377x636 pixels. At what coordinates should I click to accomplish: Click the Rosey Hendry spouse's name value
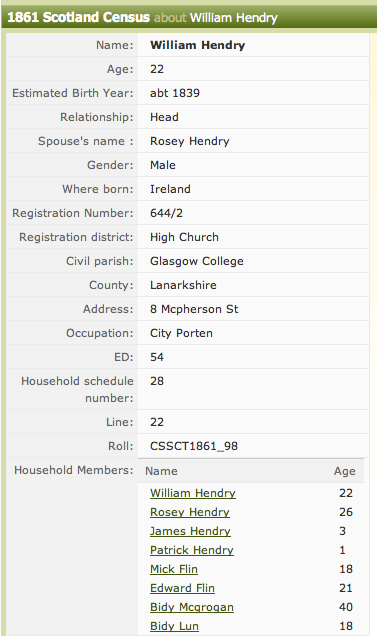pyautogui.click(x=190, y=141)
